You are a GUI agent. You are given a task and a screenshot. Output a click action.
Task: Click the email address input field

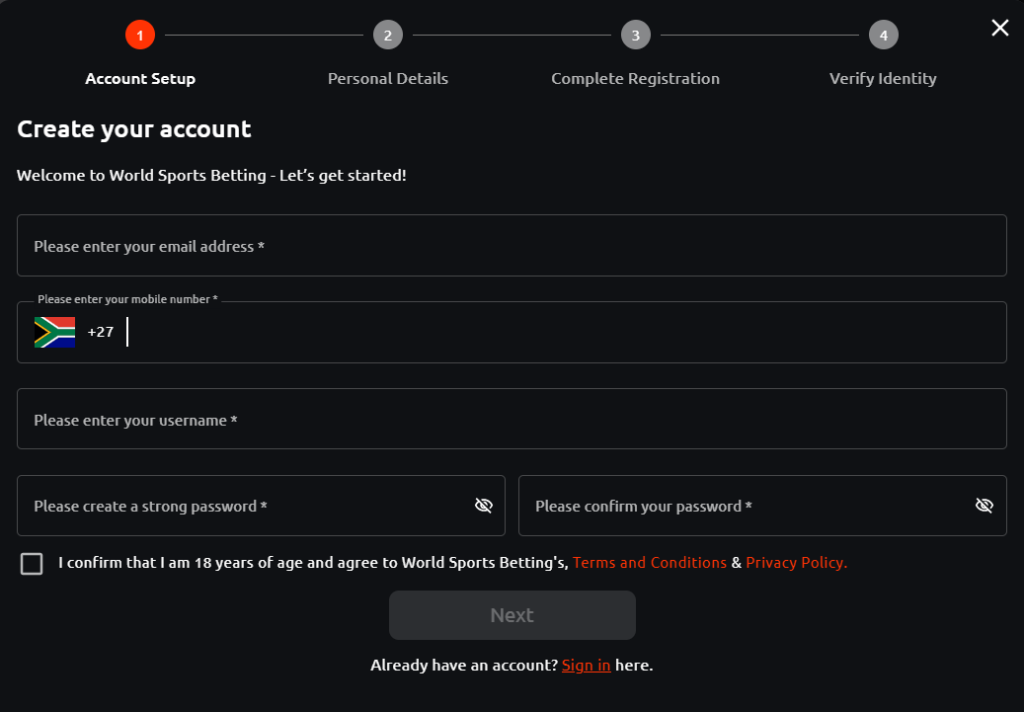(512, 245)
